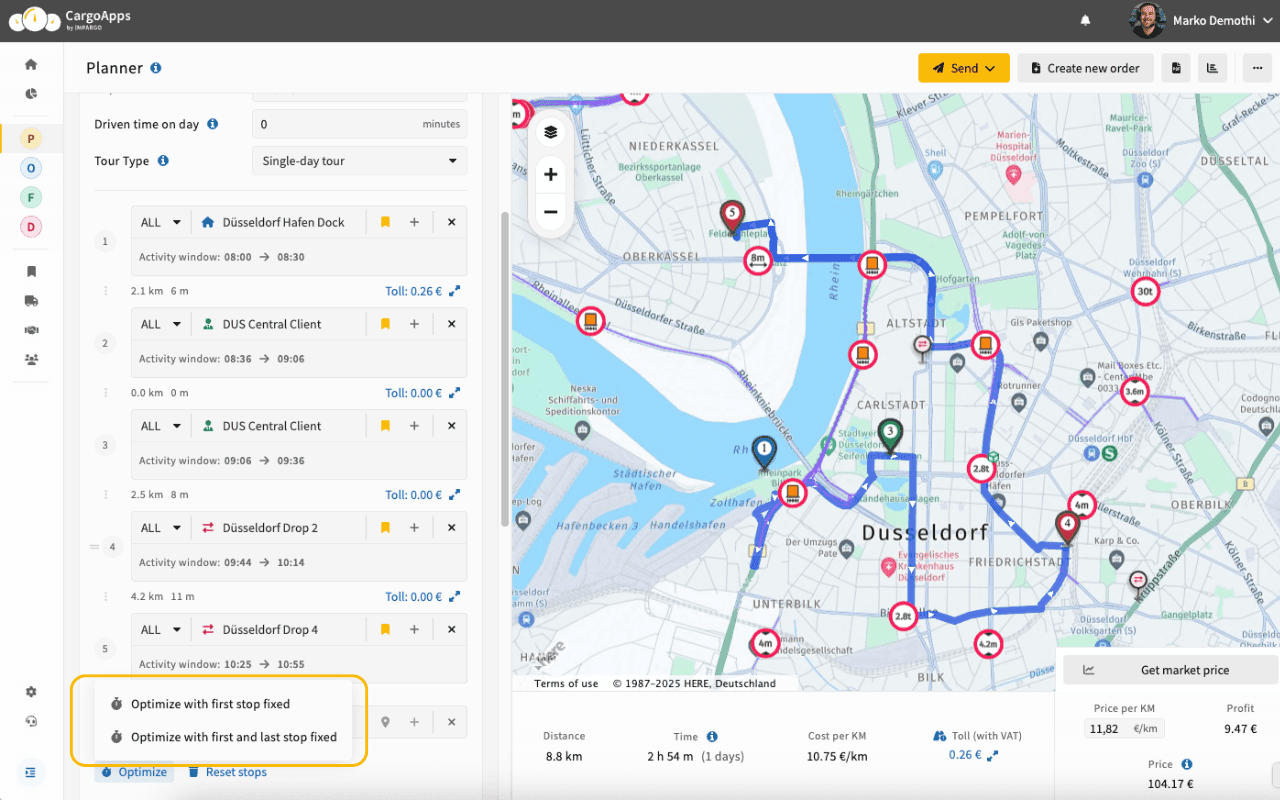Click Create new order button
This screenshot has height=800, width=1280.
pyautogui.click(x=1085, y=68)
